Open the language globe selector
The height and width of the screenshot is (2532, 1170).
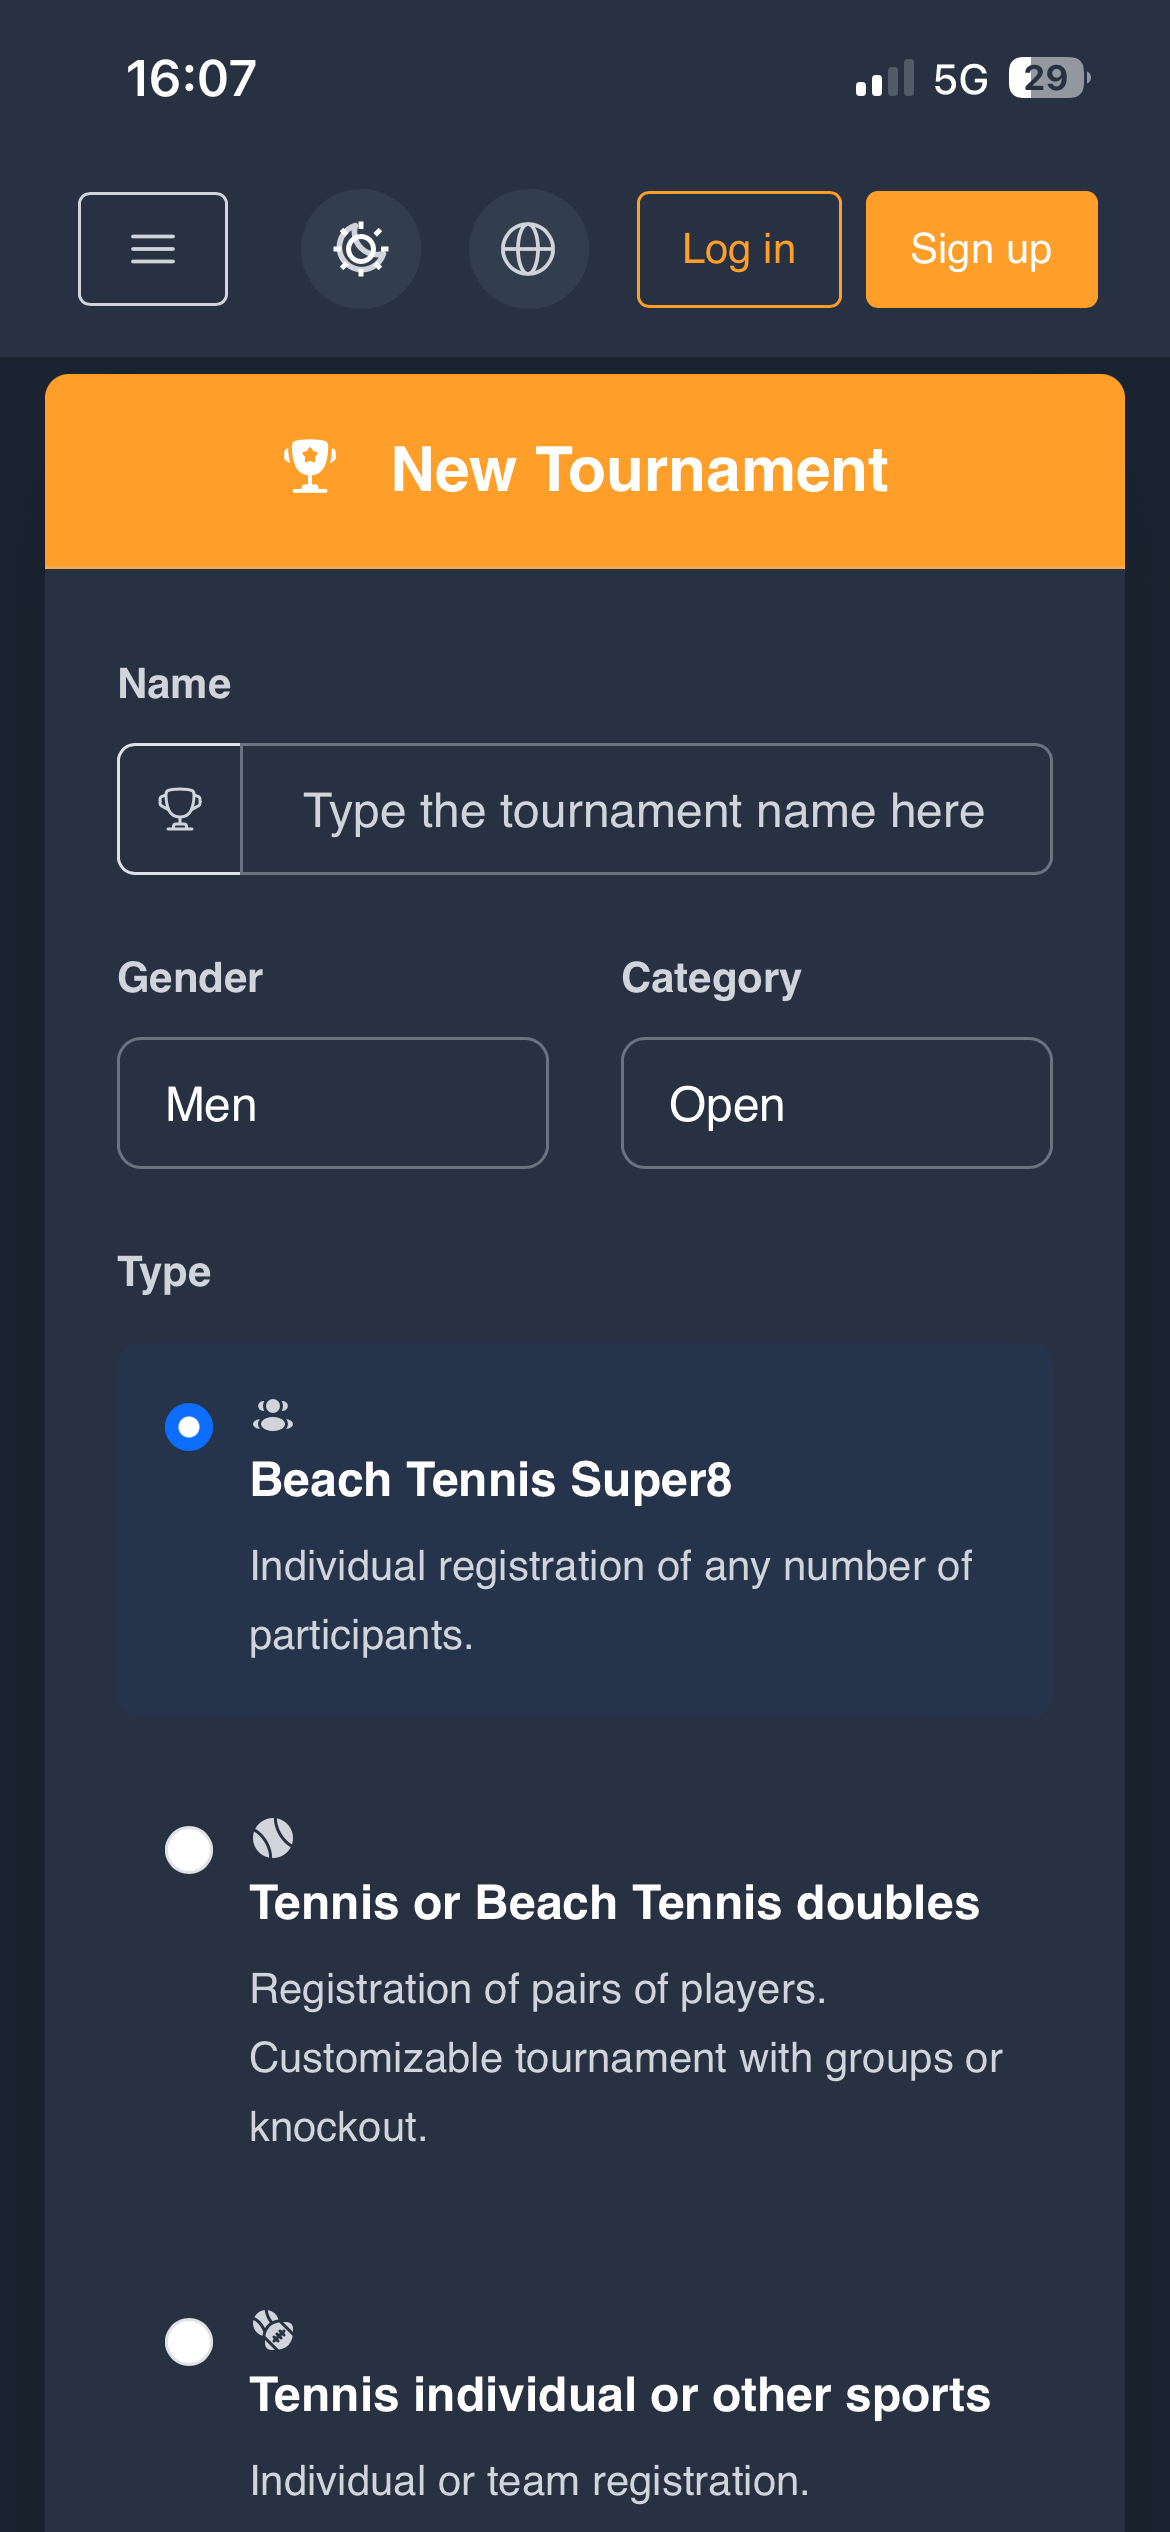[528, 249]
